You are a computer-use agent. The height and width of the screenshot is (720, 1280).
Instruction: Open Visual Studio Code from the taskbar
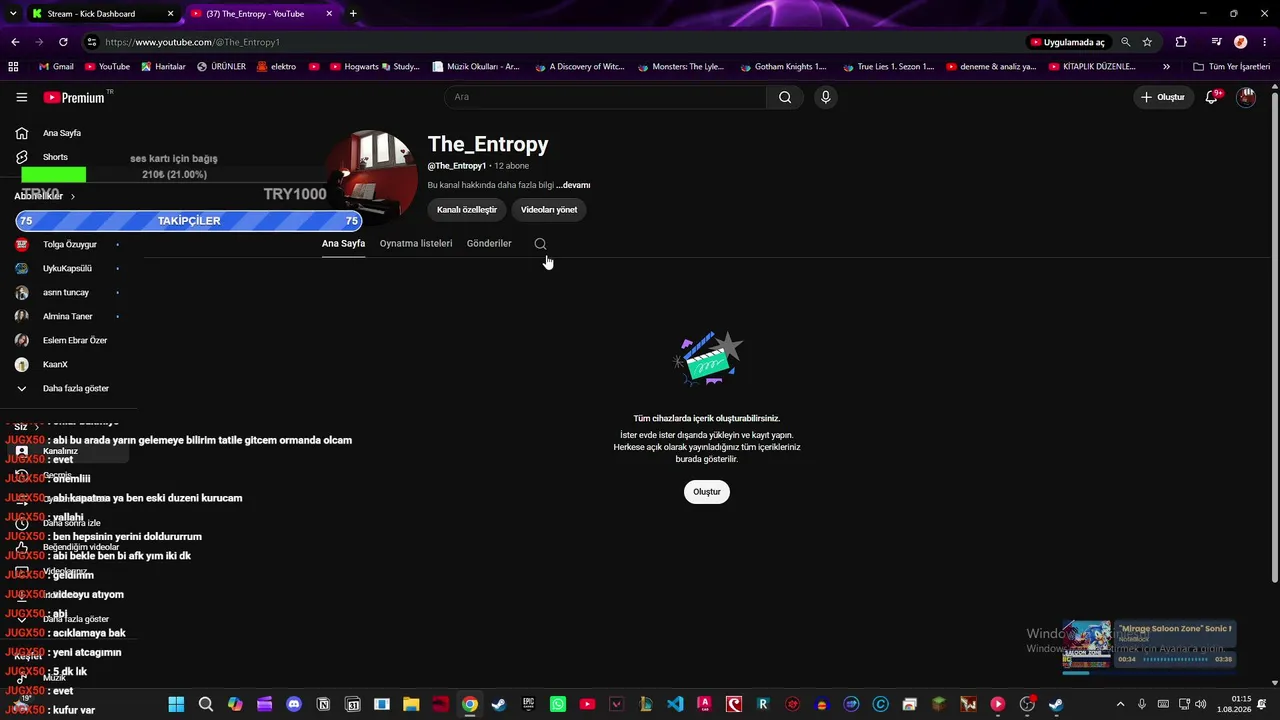click(675, 704)
